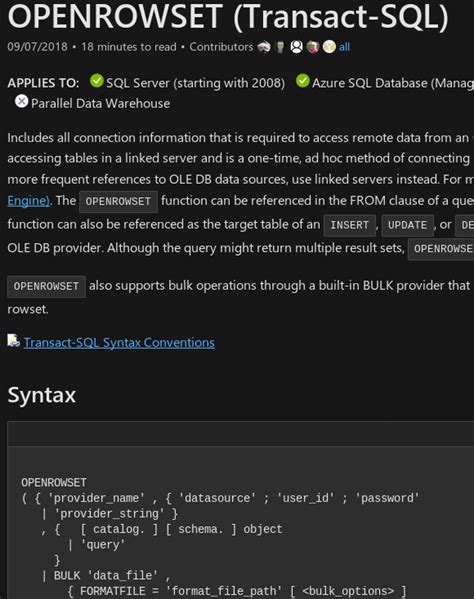Image resolution: width=474 pixels, height=599 pixels.
Task: Open the Transact-SQL Syntax Conventions link
Action: (x=119, y=343)
